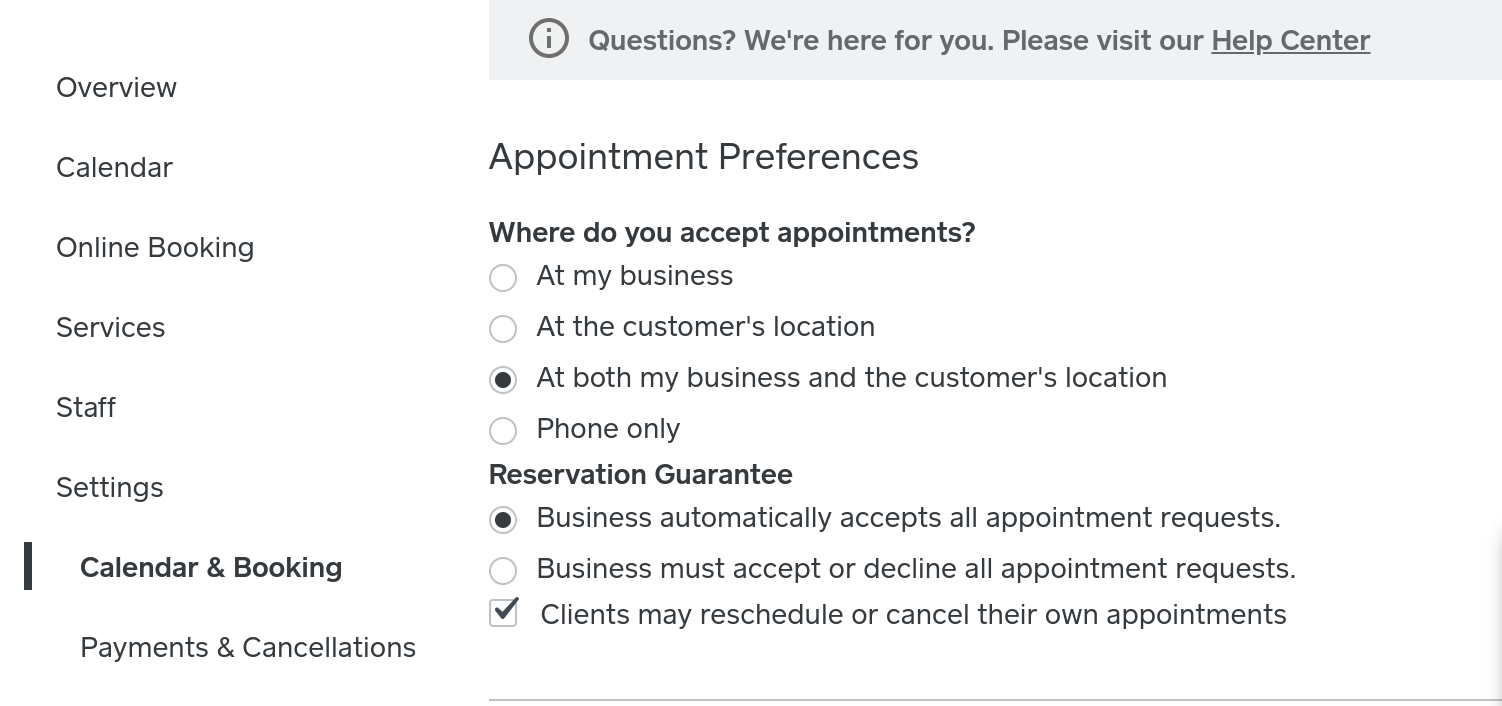
Task: Pick the "Phone only" radio option
Action: pyautogui.click(x=503, y=430)
